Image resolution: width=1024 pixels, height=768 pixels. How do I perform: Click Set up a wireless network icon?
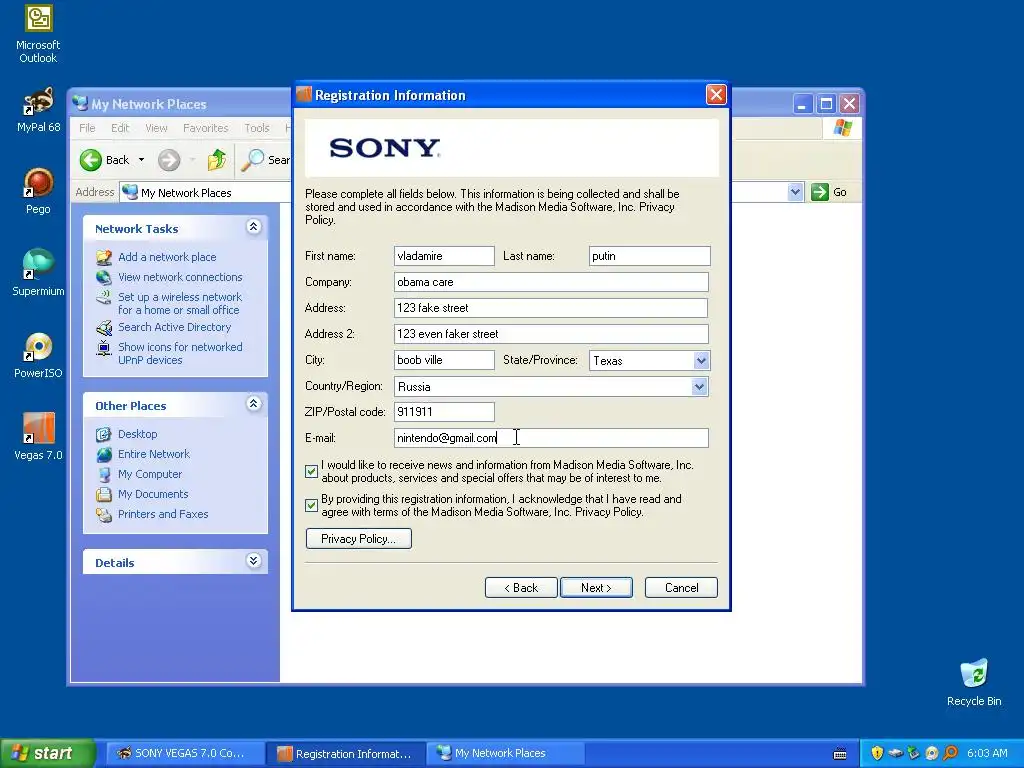104,297
